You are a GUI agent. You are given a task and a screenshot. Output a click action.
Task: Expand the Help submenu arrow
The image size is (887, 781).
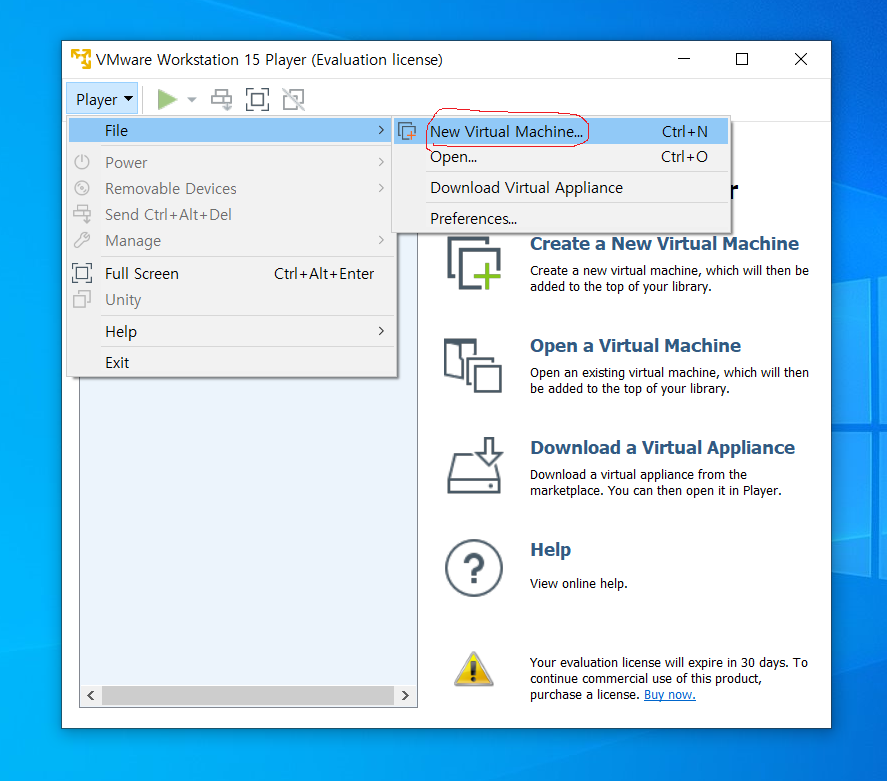(381, 331)
